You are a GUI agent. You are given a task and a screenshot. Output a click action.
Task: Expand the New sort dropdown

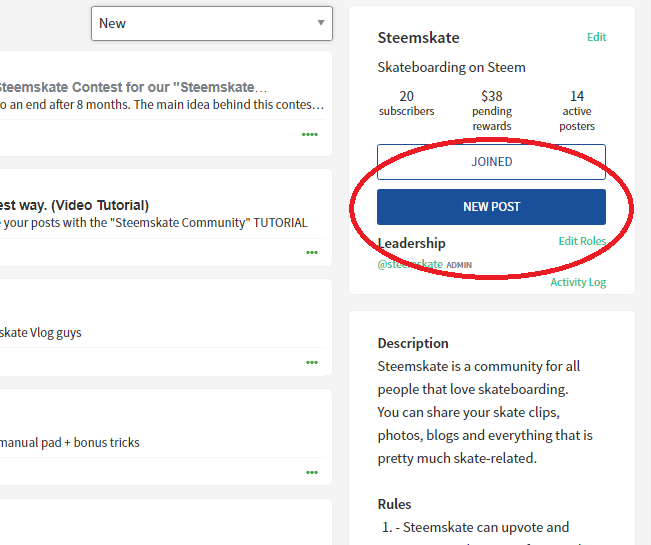[211, 23]
